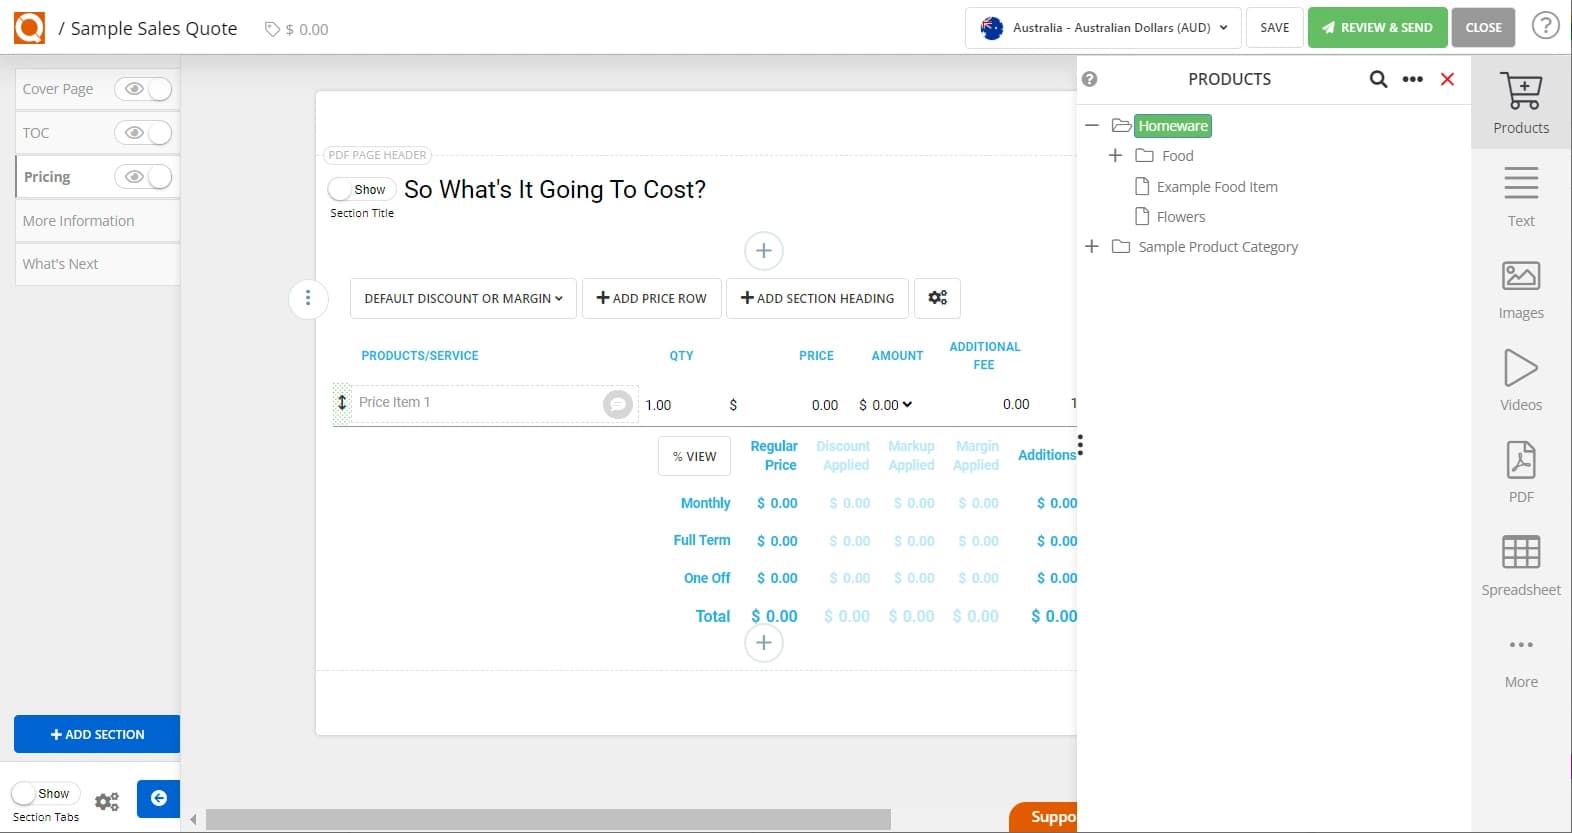The height and width of the screenshot is (833, 1572).
Task: Toggle TOC visibility switch
Action: [x=144, y=133]
